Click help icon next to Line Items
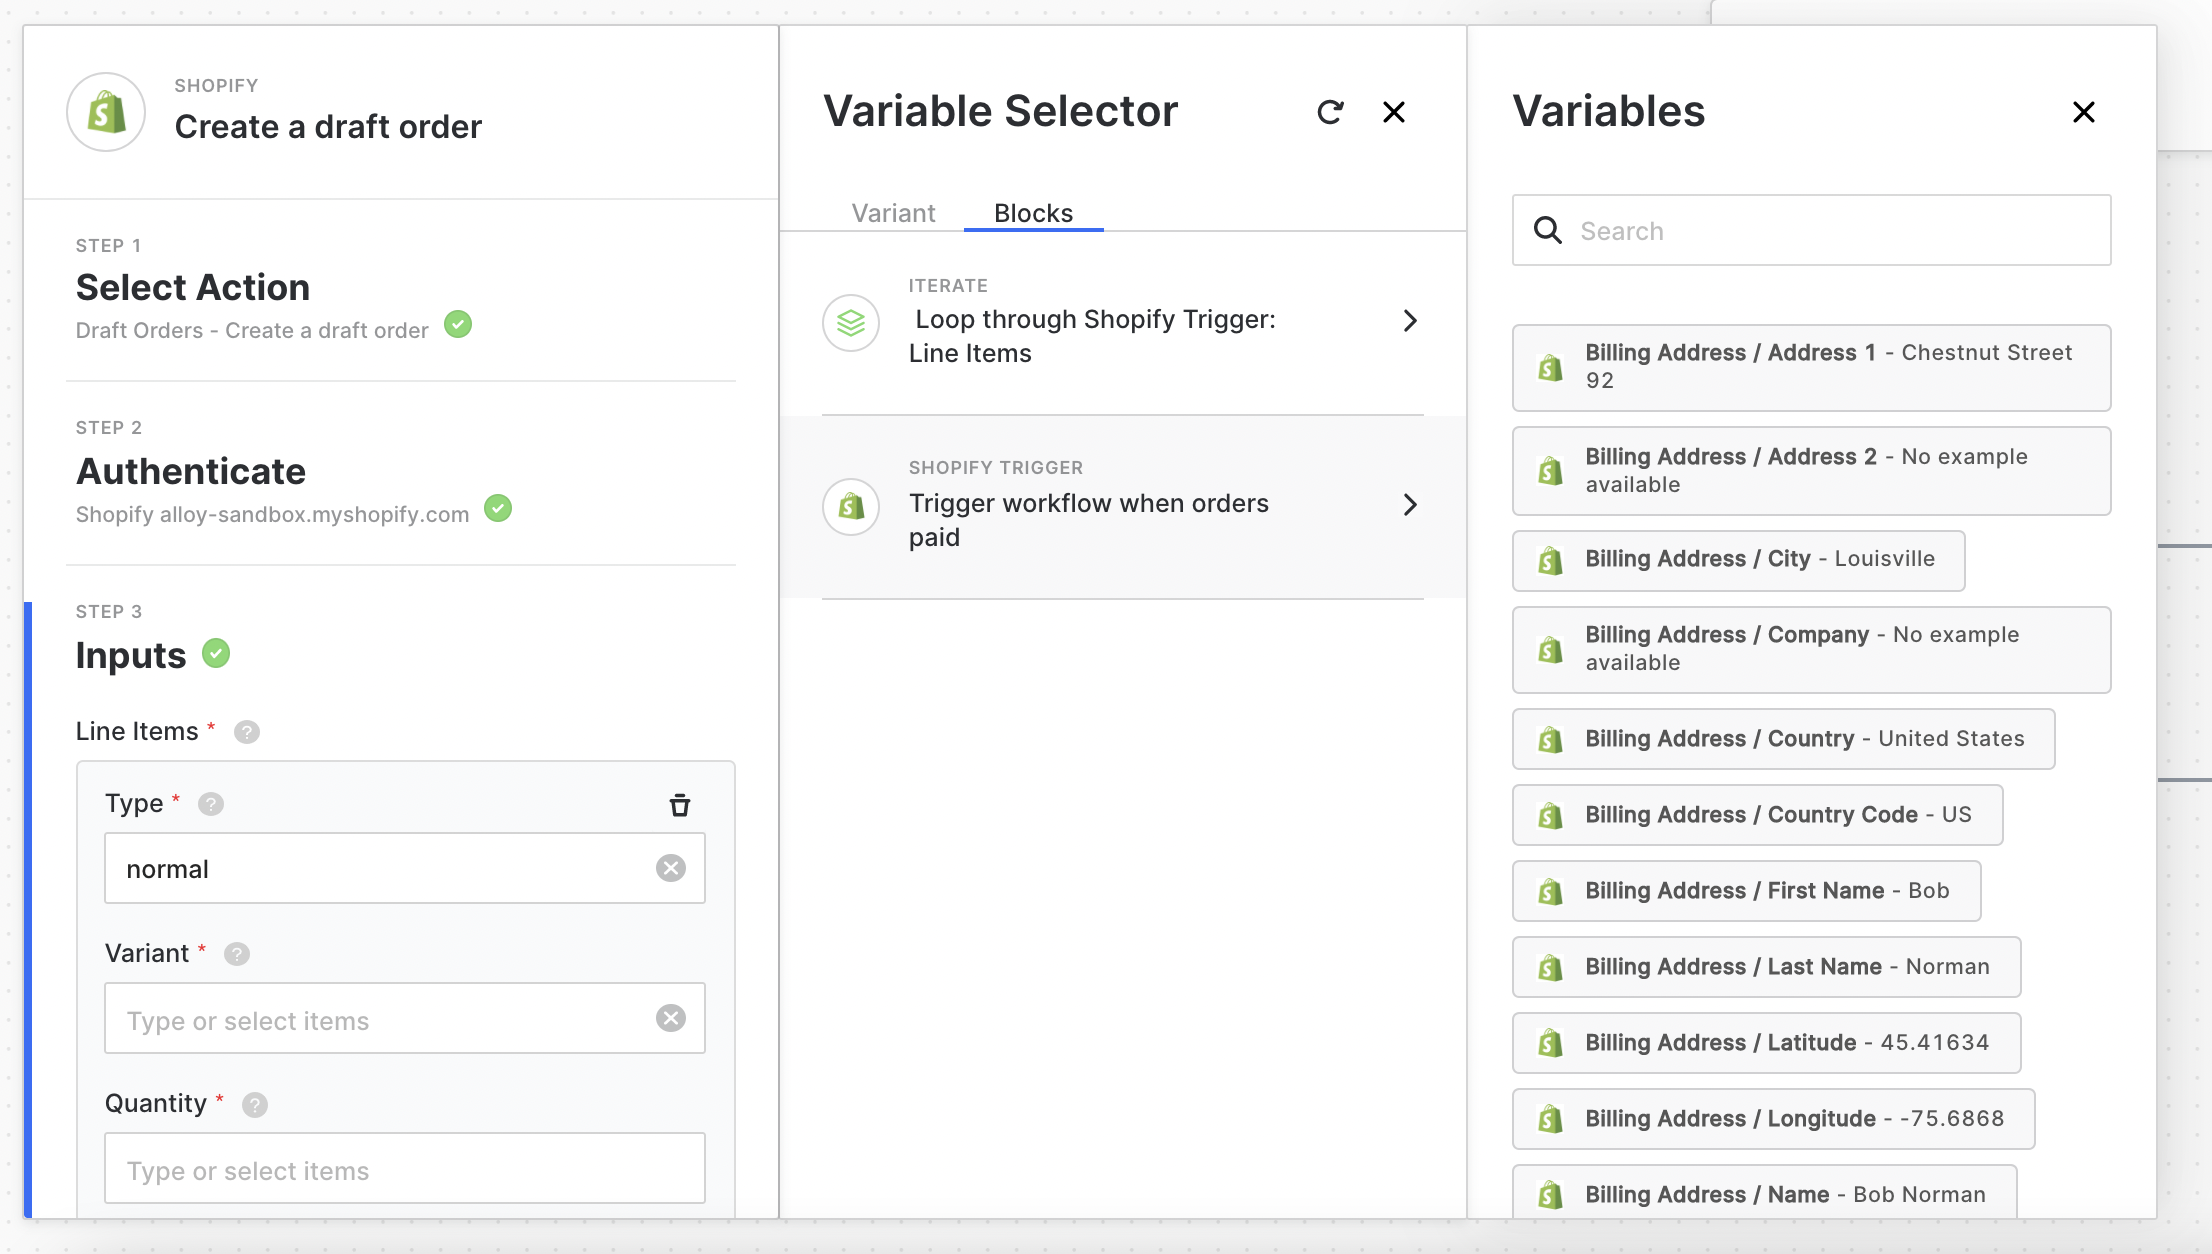This screenshot has width=2212, height=1254. click(x=247, y=732)
